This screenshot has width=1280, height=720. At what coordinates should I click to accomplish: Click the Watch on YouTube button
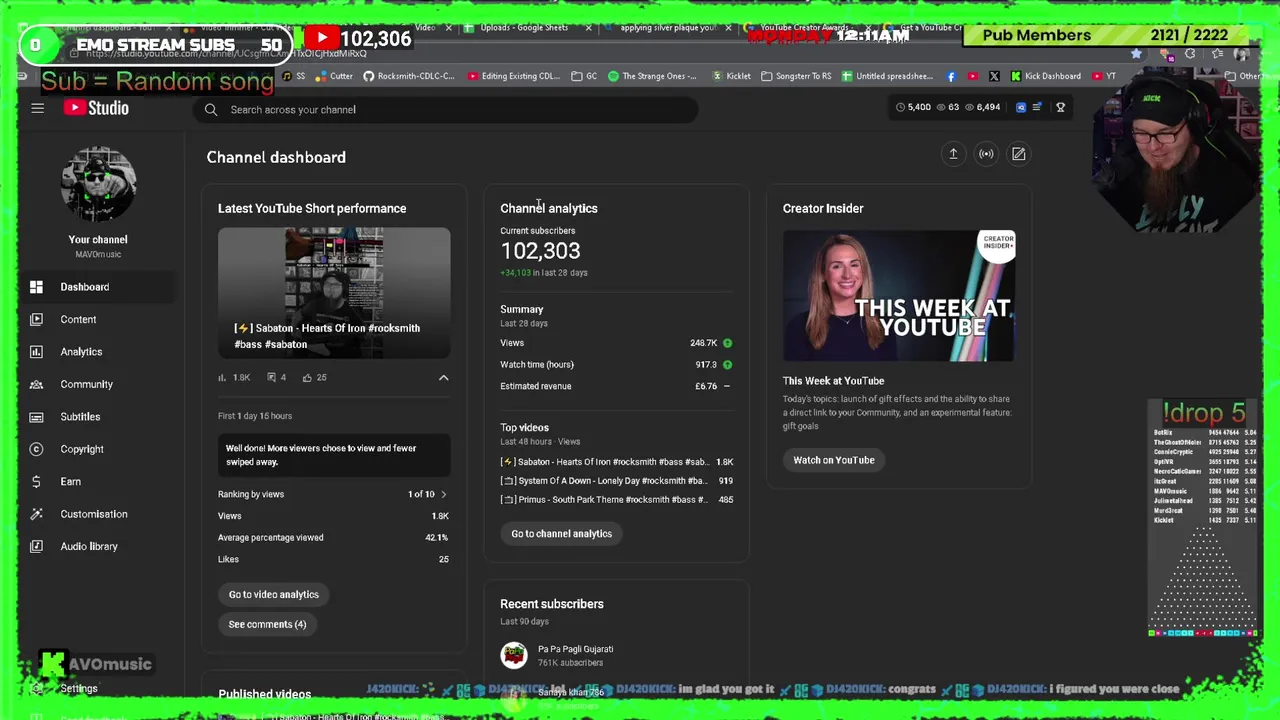pyautogui.click(x=834, y=460)
